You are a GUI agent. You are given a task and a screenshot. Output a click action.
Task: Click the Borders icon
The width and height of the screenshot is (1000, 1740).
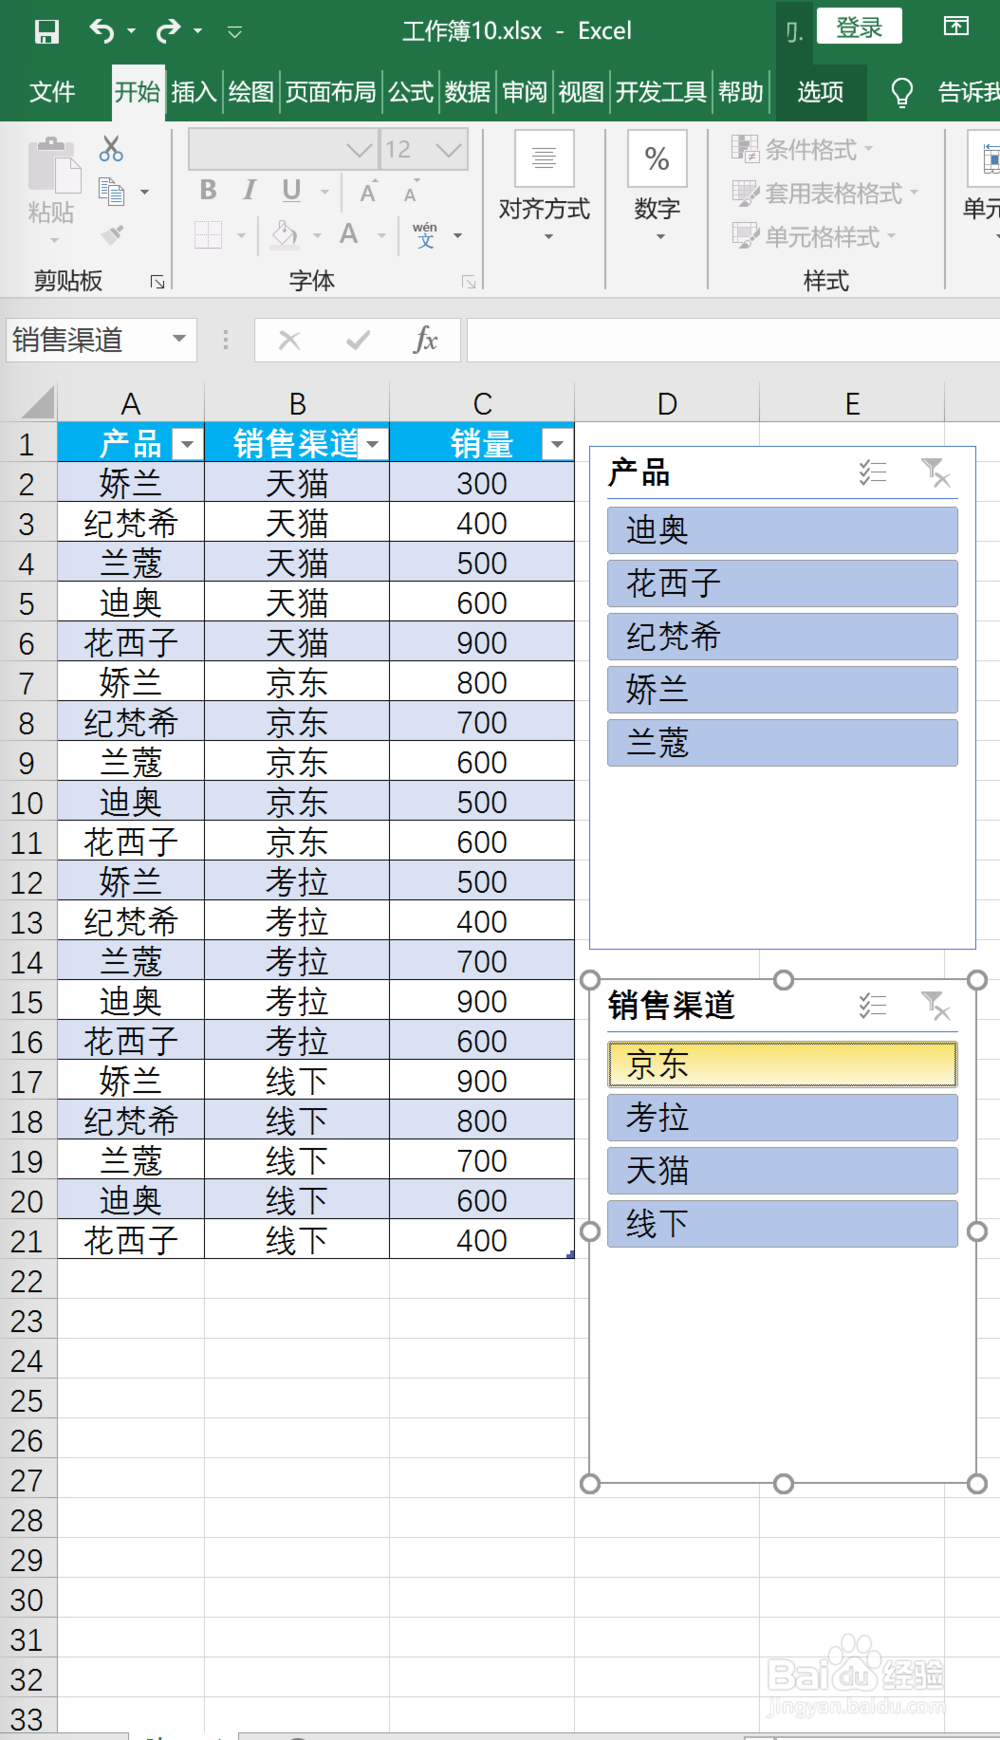(208, 236)
